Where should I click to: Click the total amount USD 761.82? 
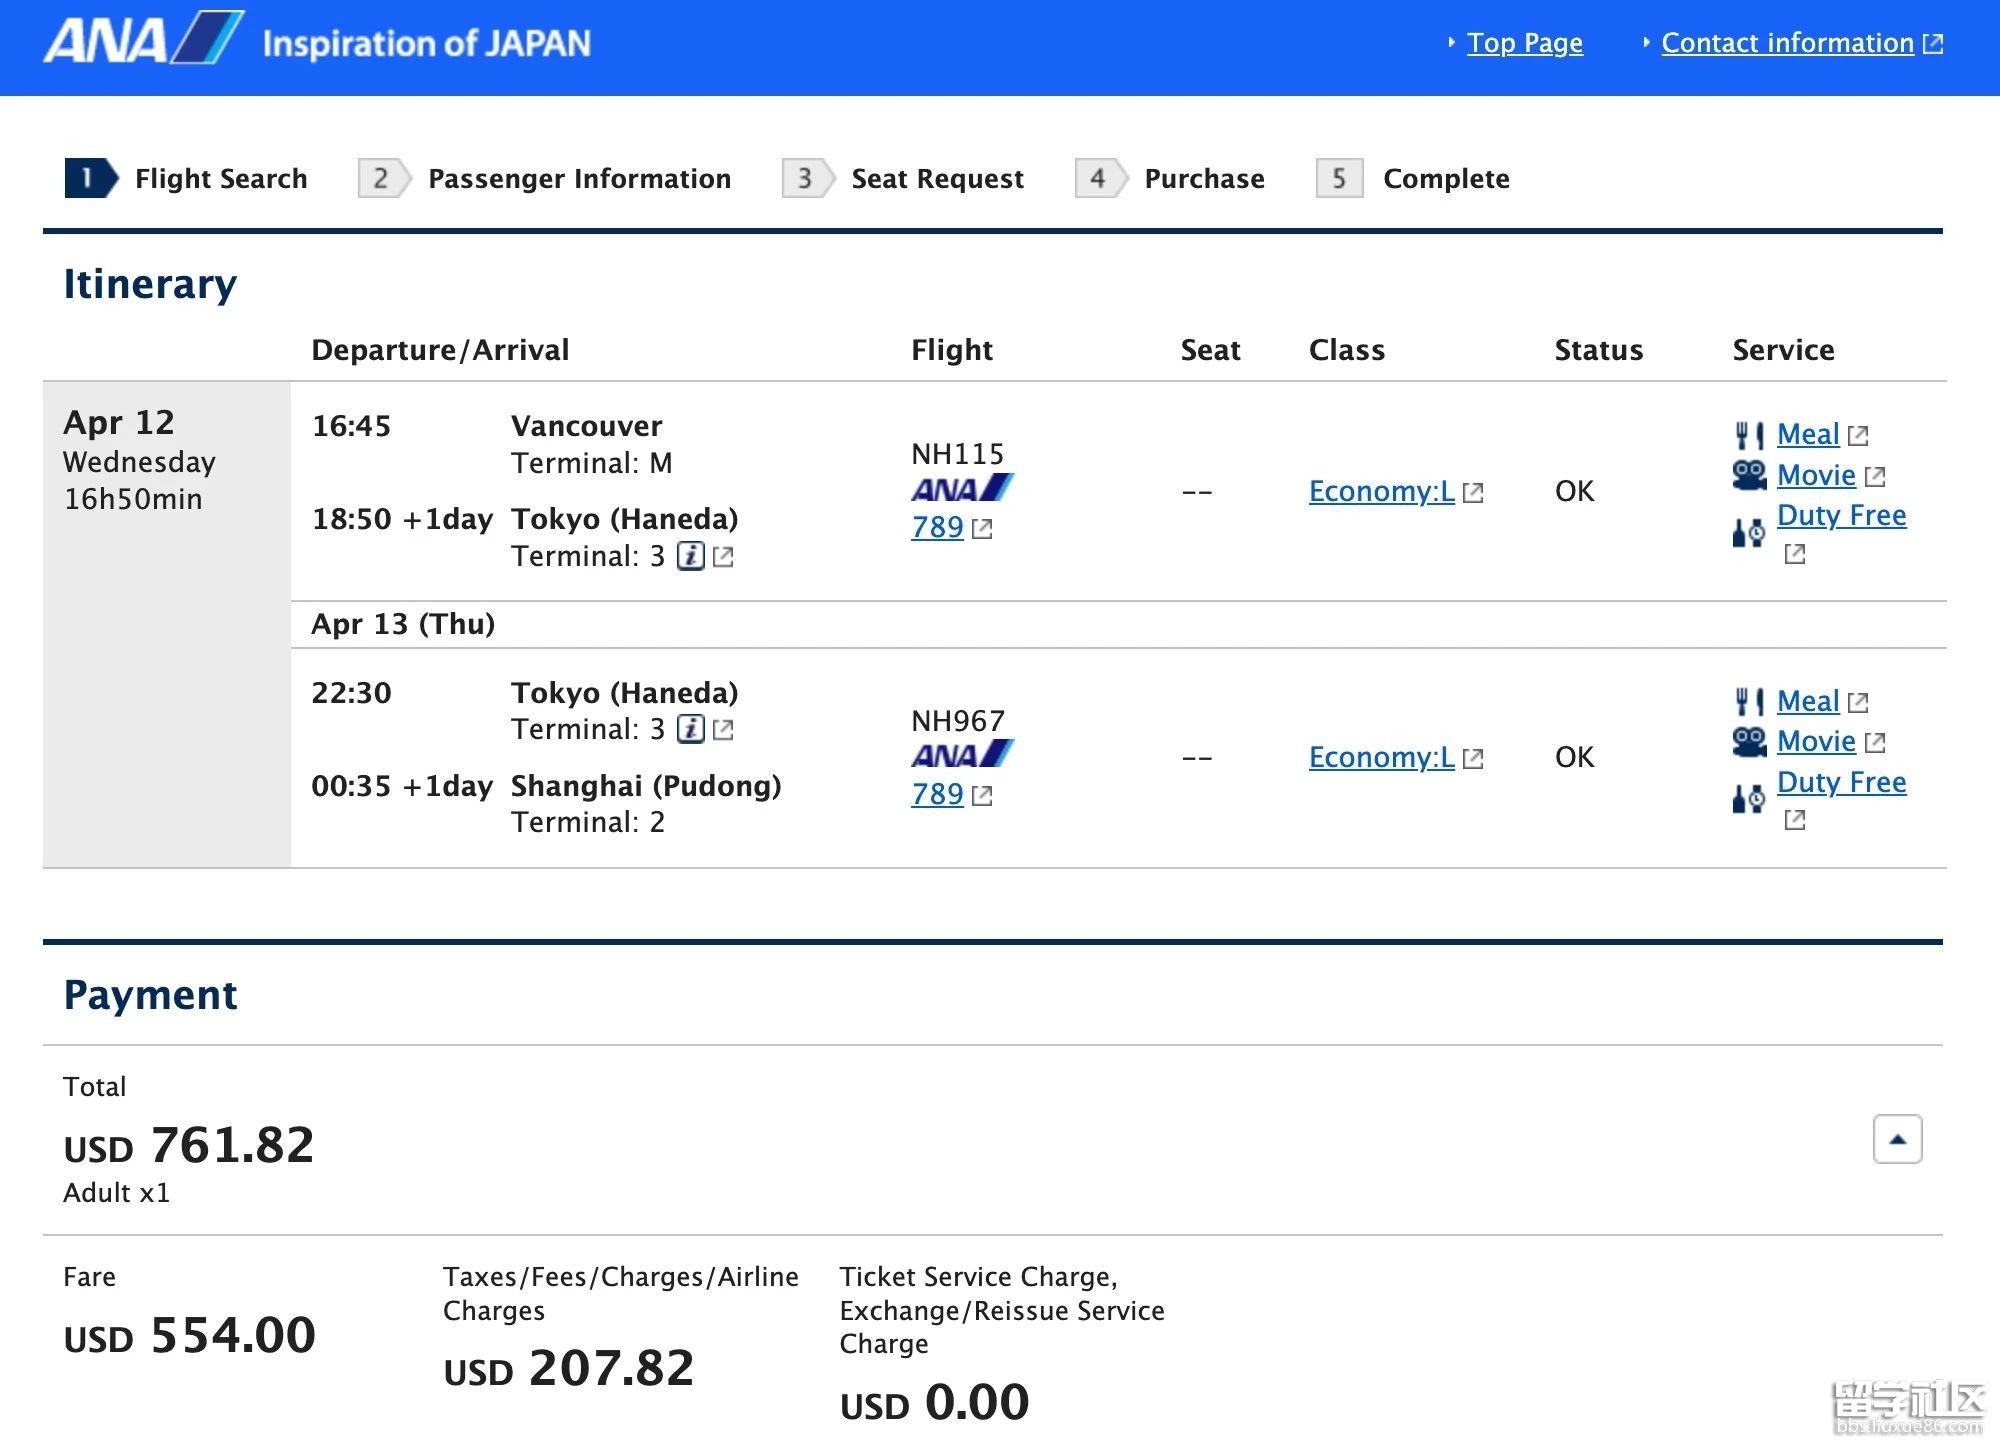click(x=189, y=1145)
